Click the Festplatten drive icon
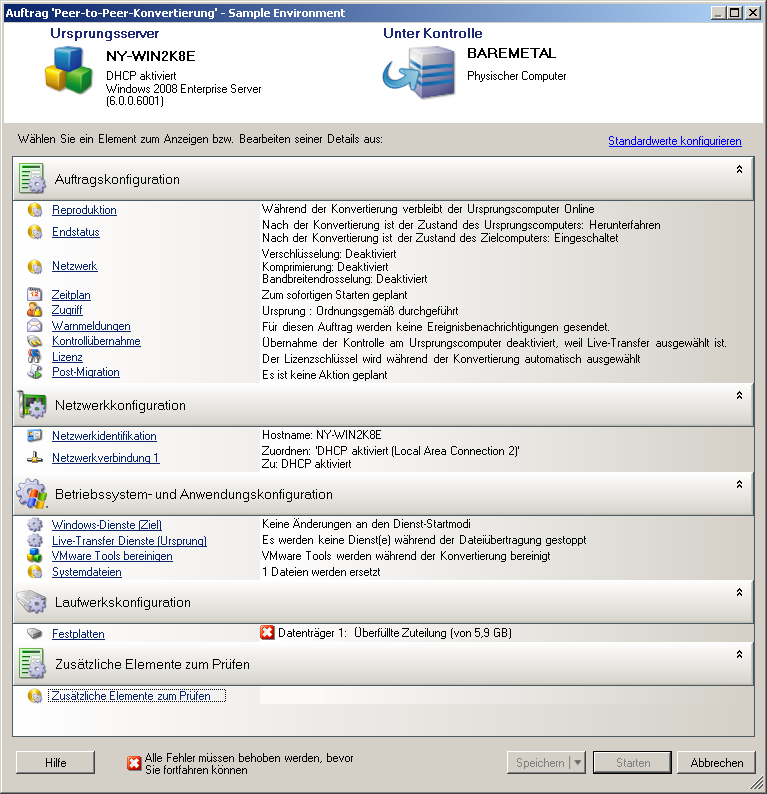 (35, 633)
